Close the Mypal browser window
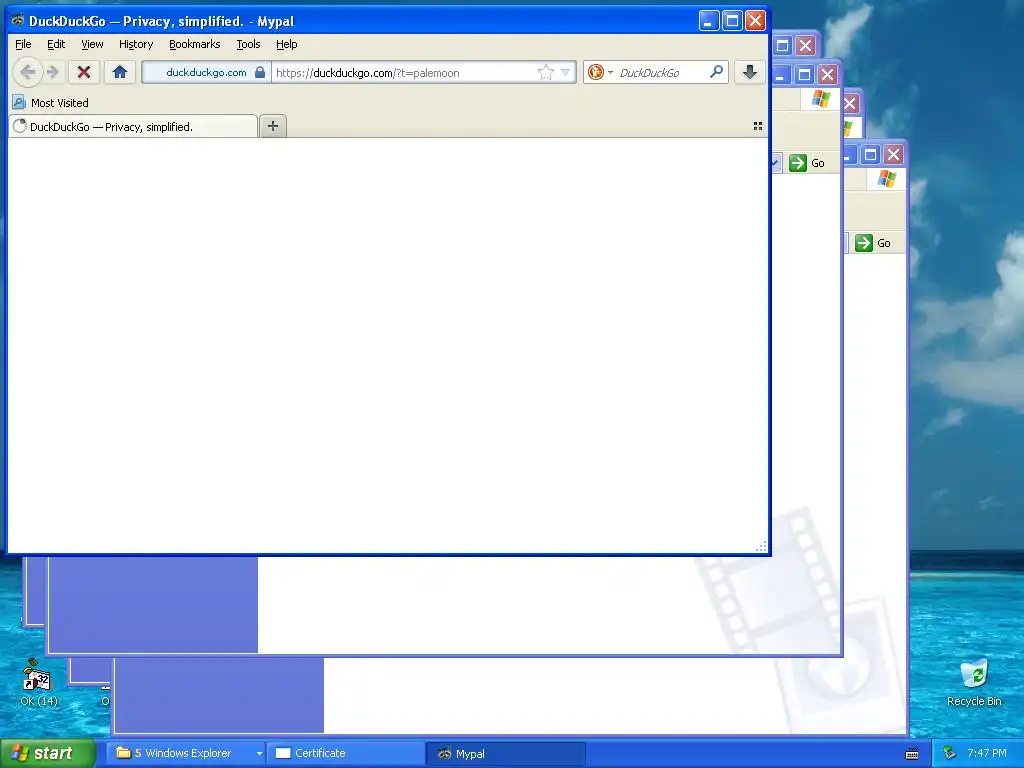The image size is (1024, 768). 755,21
